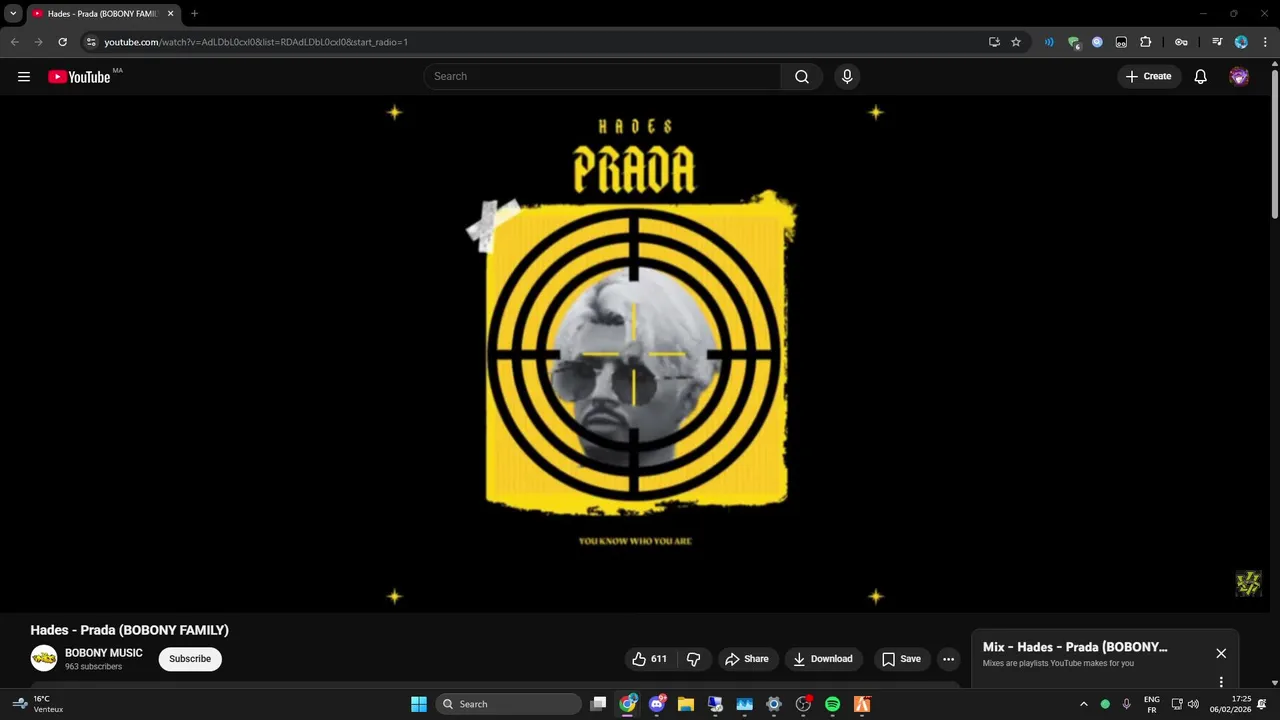This screenshot has height=720, width=1280.
Task: Open volume control in system tray
Action: tap(1193, 704)
